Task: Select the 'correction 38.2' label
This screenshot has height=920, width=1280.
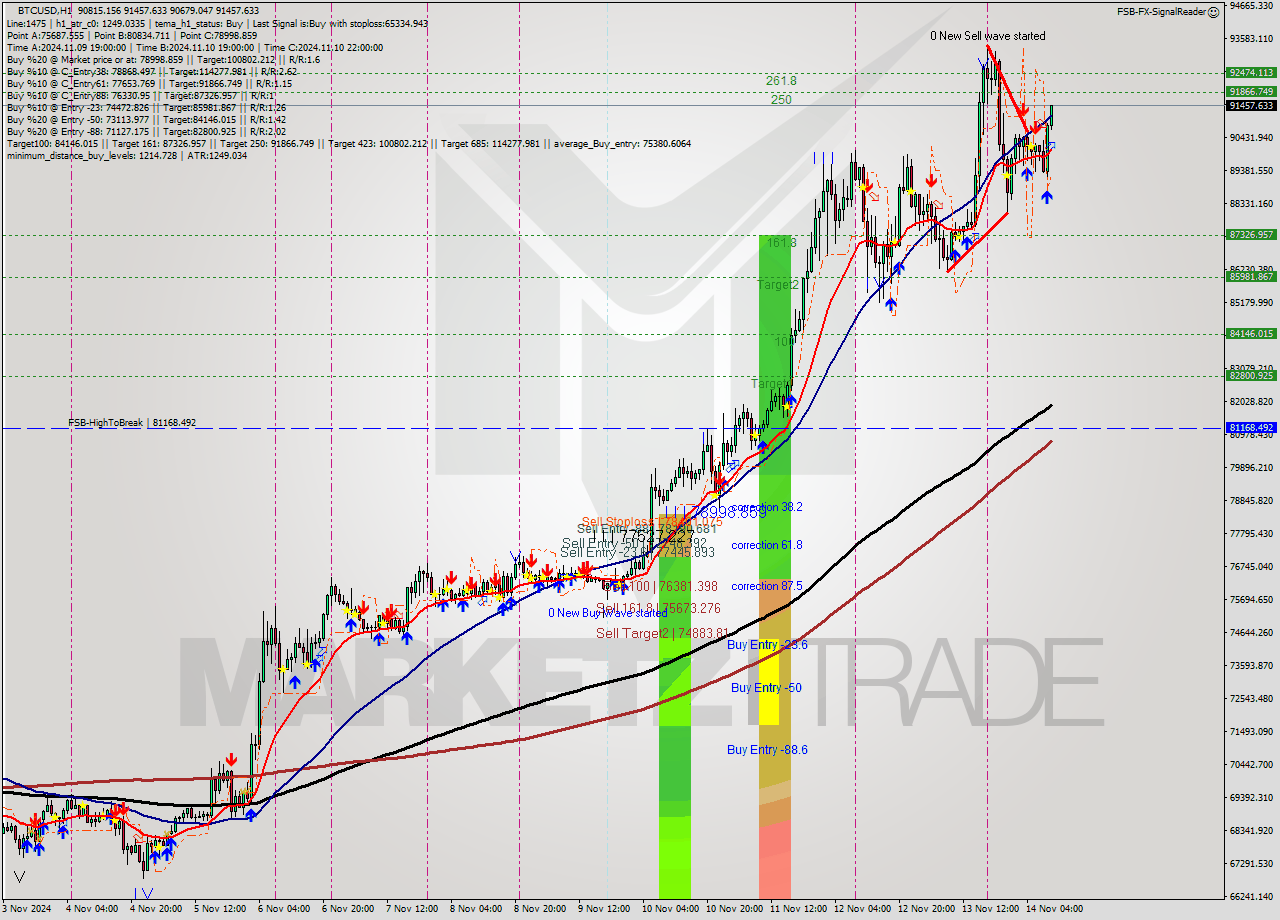Action: [767, 507]
